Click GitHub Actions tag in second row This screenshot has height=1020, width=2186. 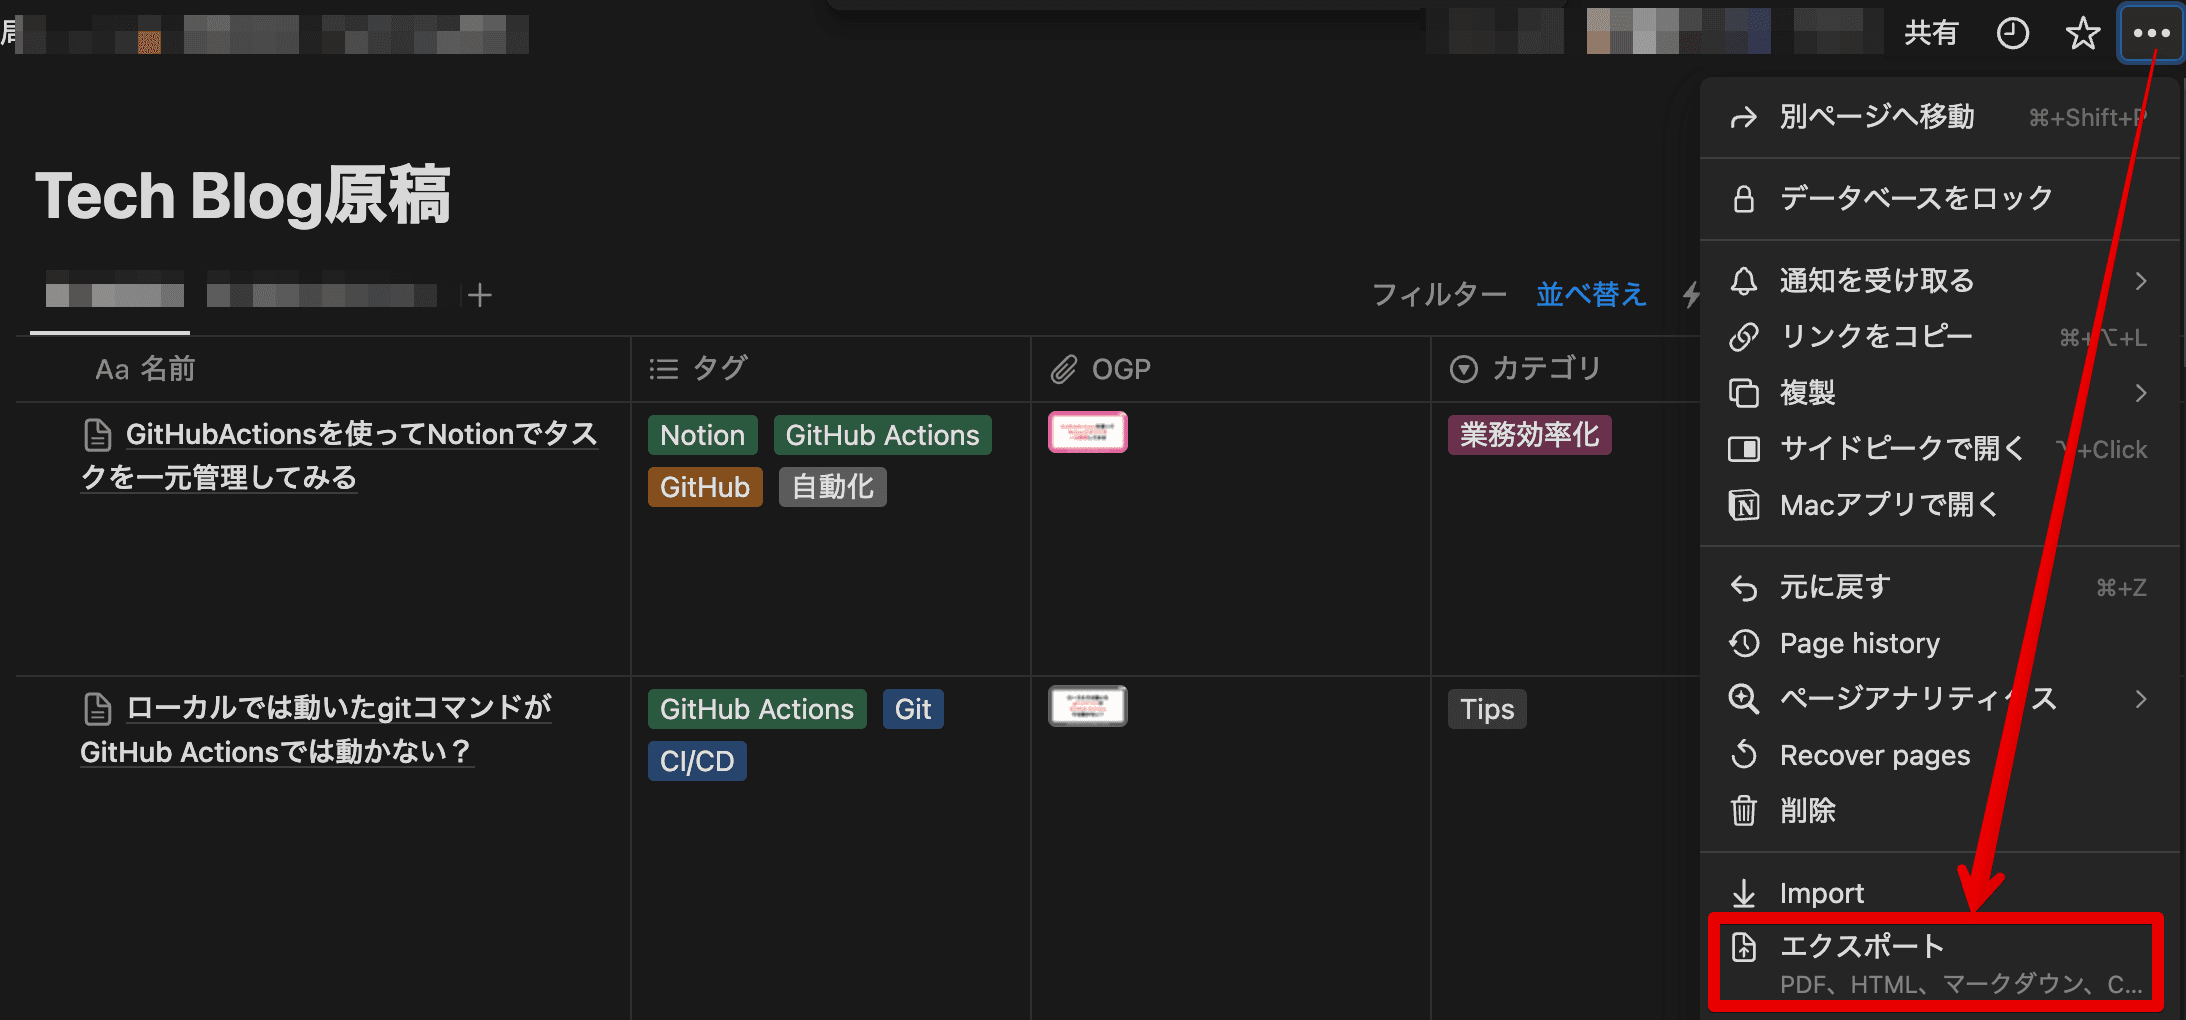point(757,709)
